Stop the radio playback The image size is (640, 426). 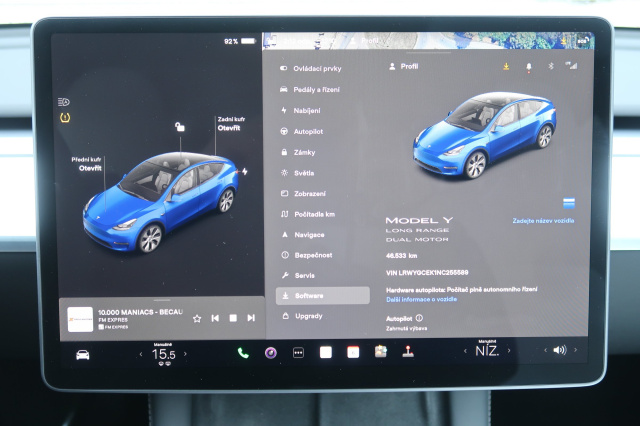(x=233, y=318)
